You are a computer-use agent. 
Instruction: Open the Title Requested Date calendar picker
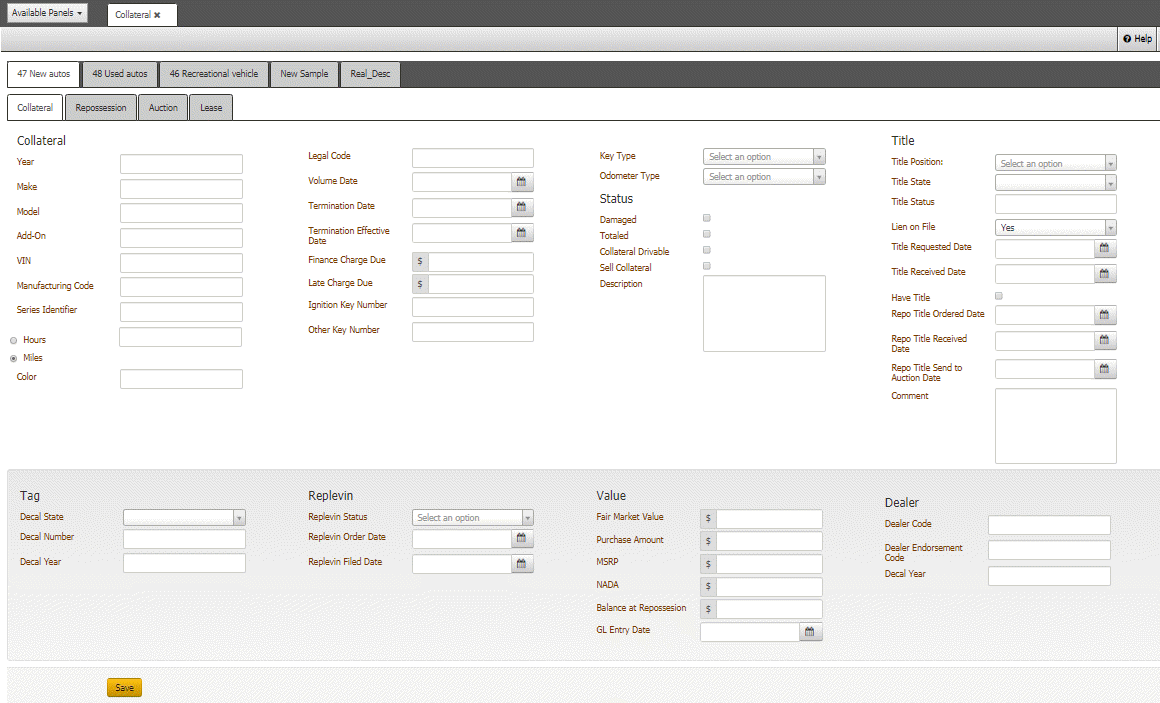coord(1104,247)
